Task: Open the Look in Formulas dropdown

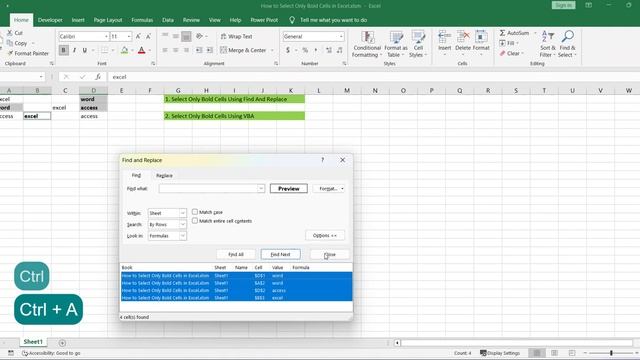Action: pyautogui.click(x=182, y=236)
